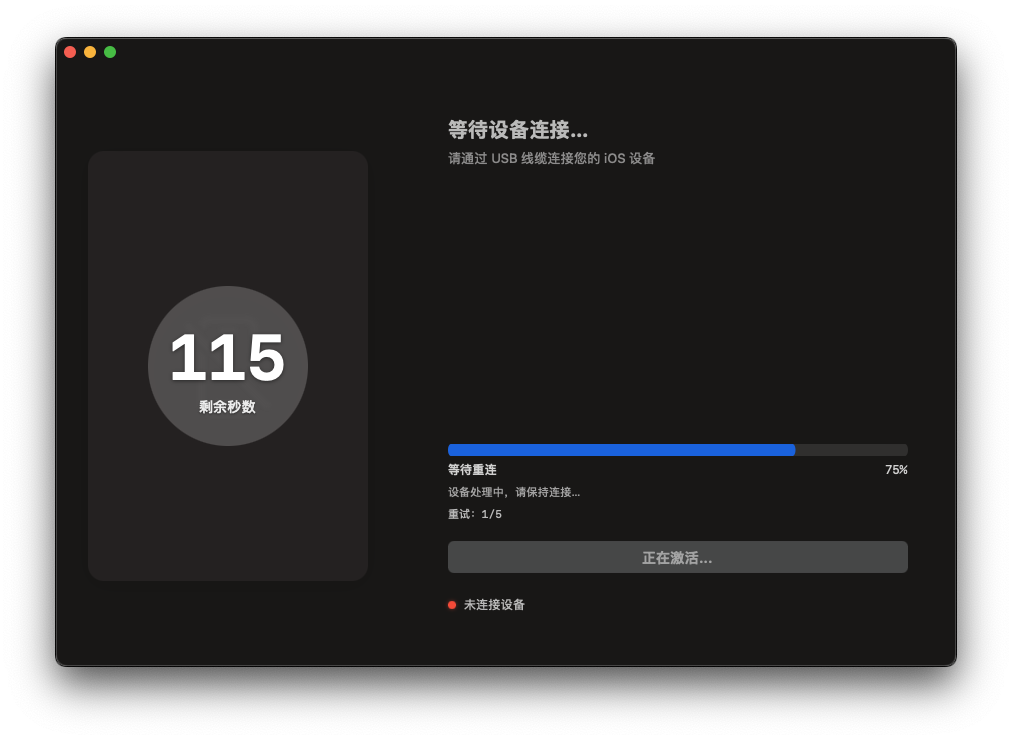Image resolution: width=1012 pixels, height=740 pixels.
Task: Click the 等待设备连接... heading
Action: [x=517, y=130]
